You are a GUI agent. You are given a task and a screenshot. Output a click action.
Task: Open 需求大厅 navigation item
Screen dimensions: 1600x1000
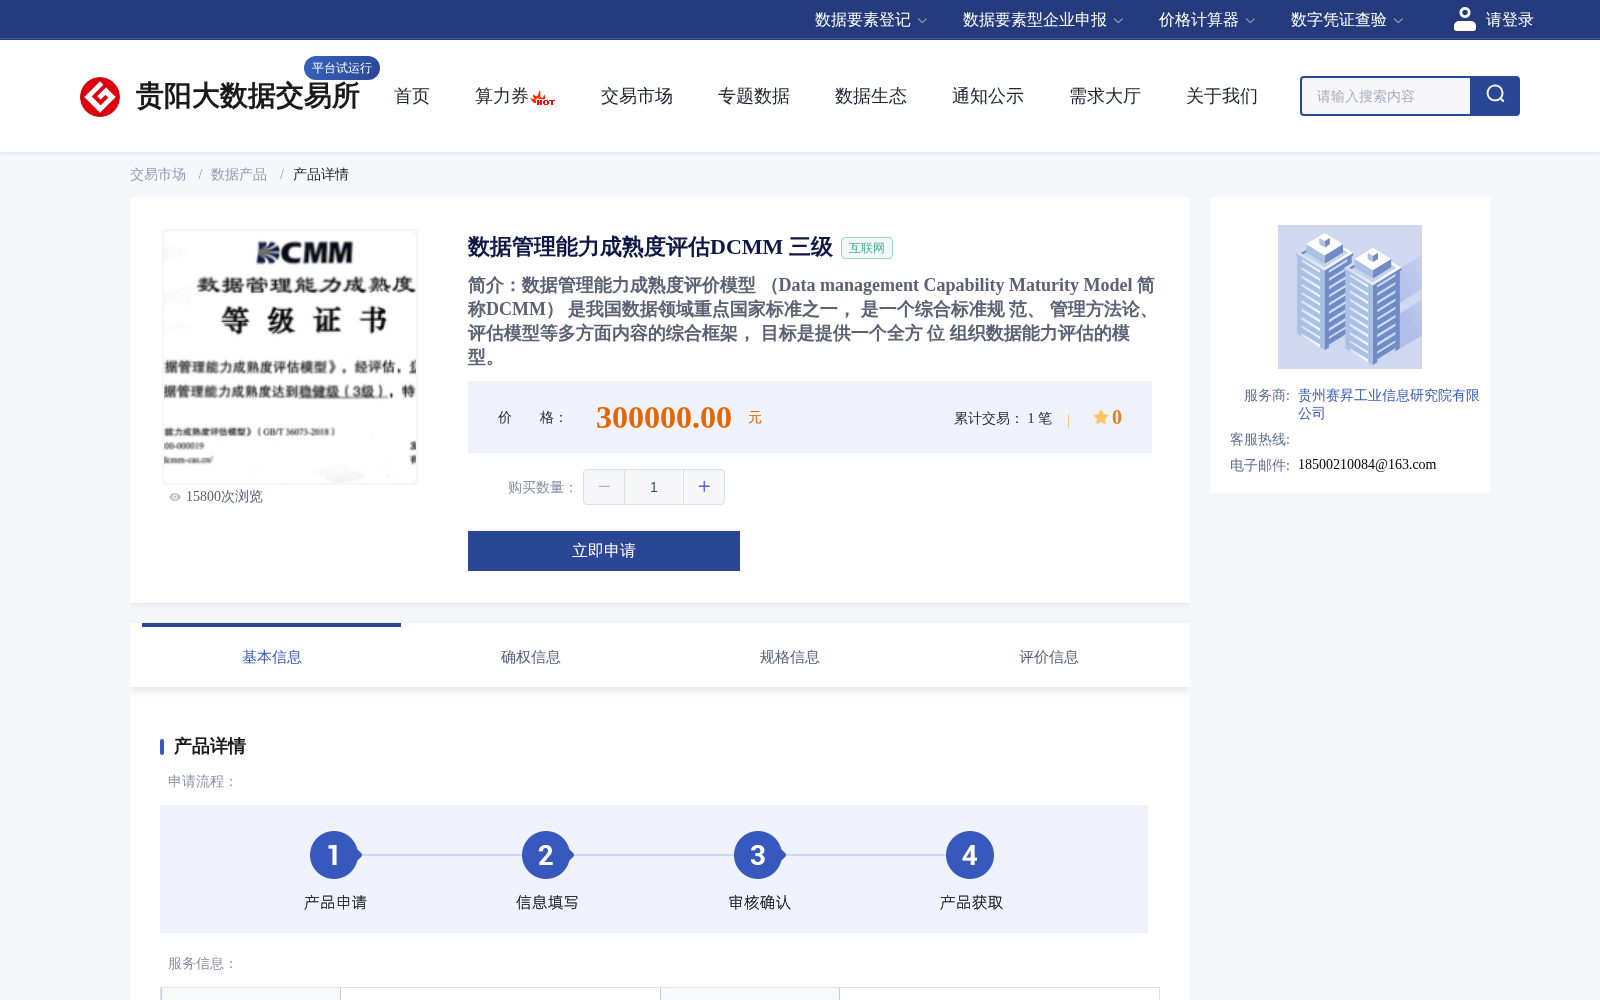(x=1105, y=96)
